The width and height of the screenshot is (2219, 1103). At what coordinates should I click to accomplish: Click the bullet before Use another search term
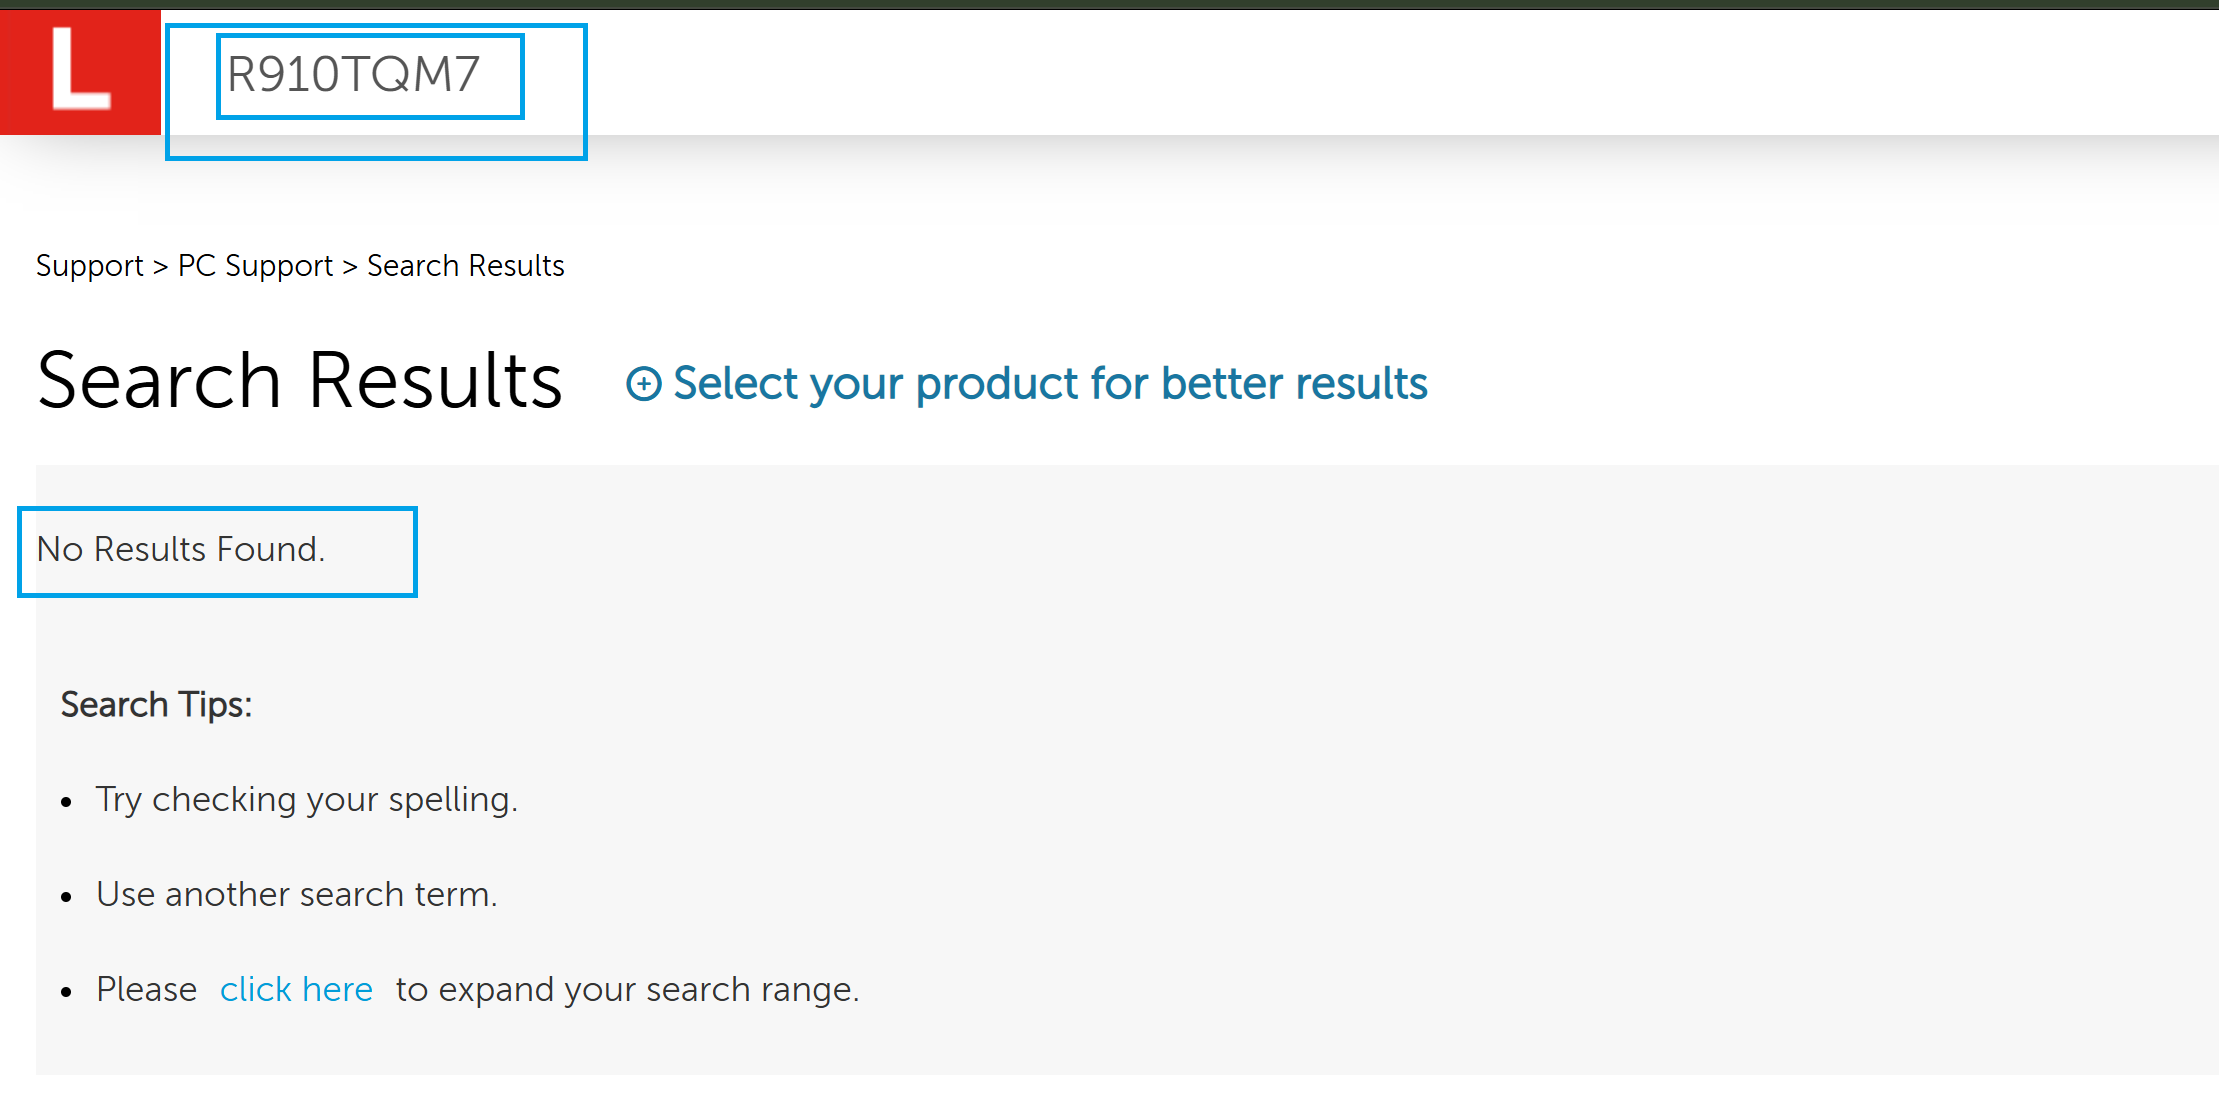pos(67,897)
